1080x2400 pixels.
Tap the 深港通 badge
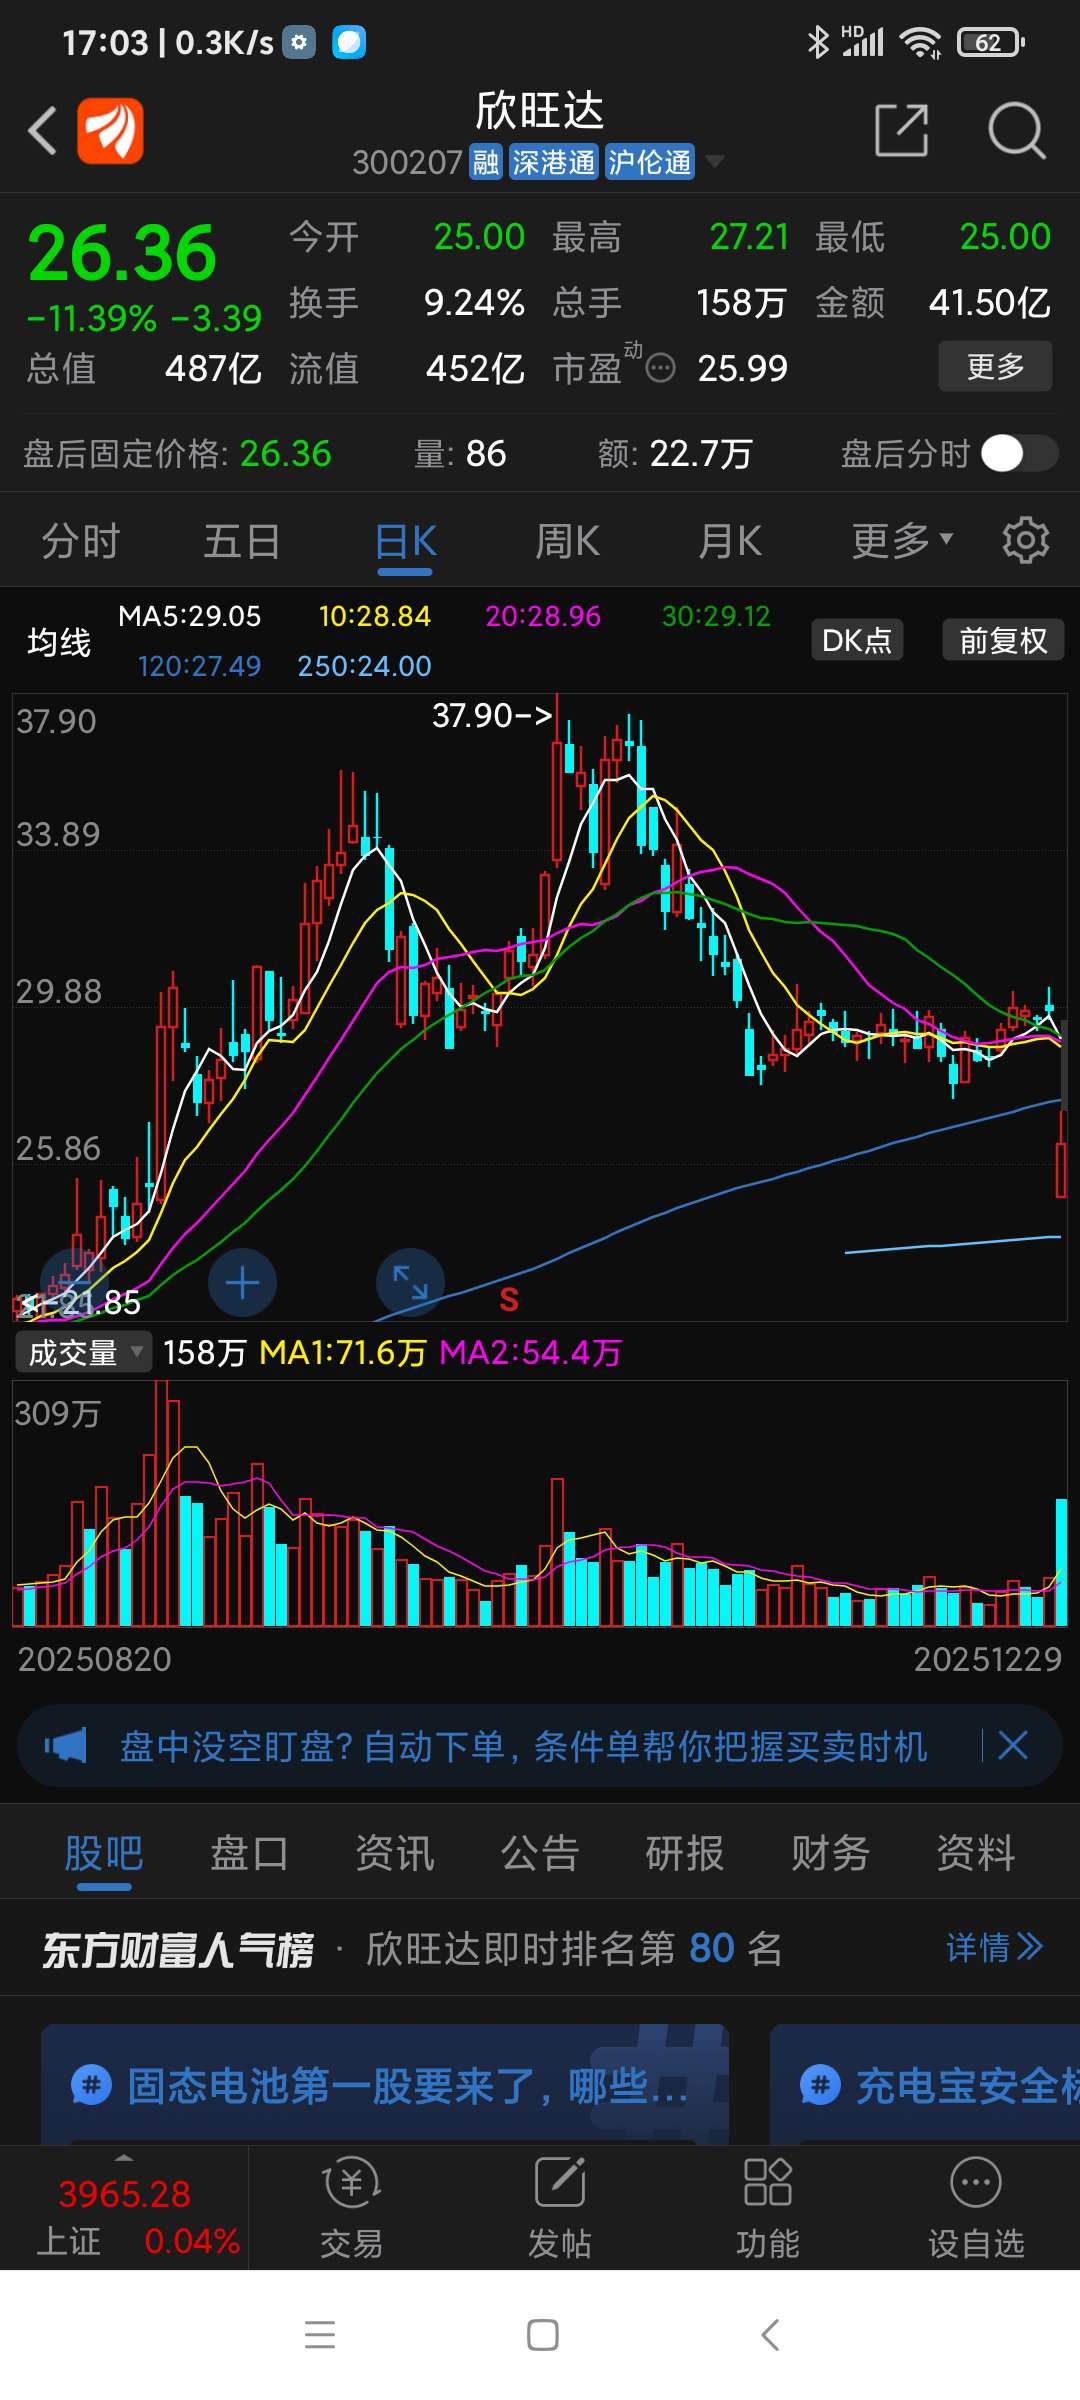coord(553,162)
